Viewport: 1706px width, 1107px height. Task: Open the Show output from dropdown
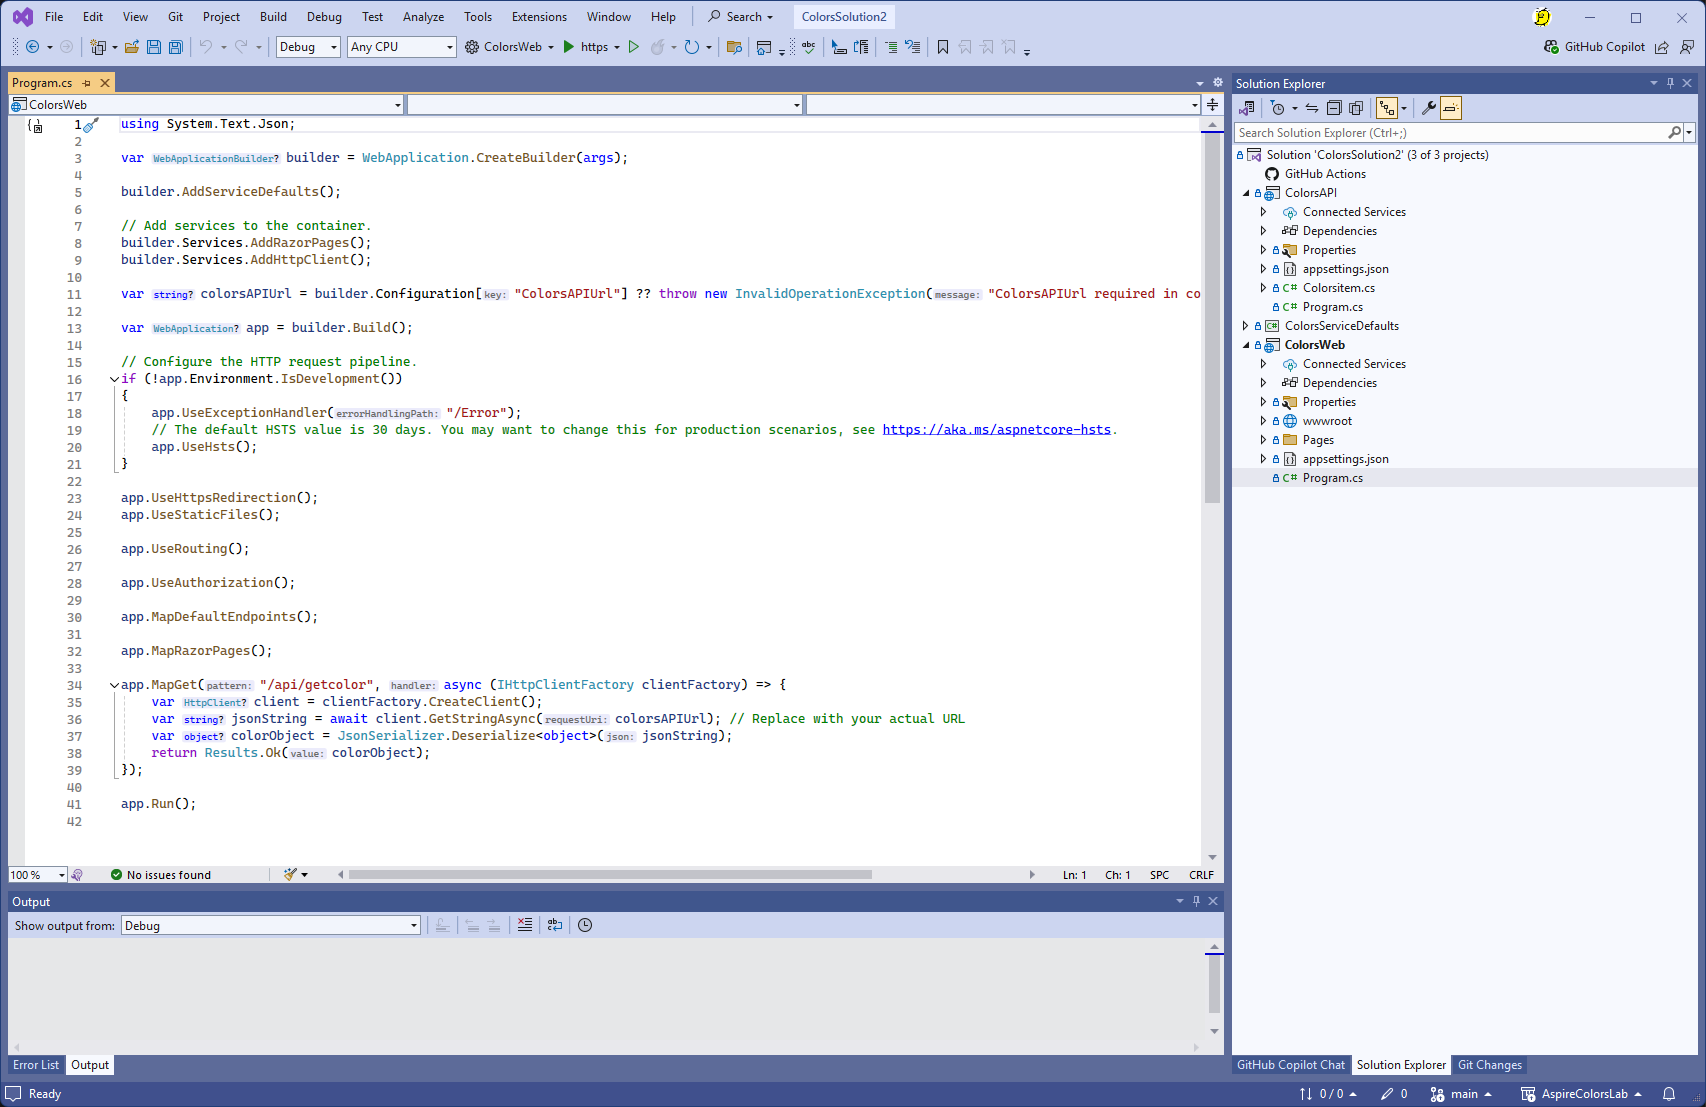pyautogui.click(x=270, y=926)
